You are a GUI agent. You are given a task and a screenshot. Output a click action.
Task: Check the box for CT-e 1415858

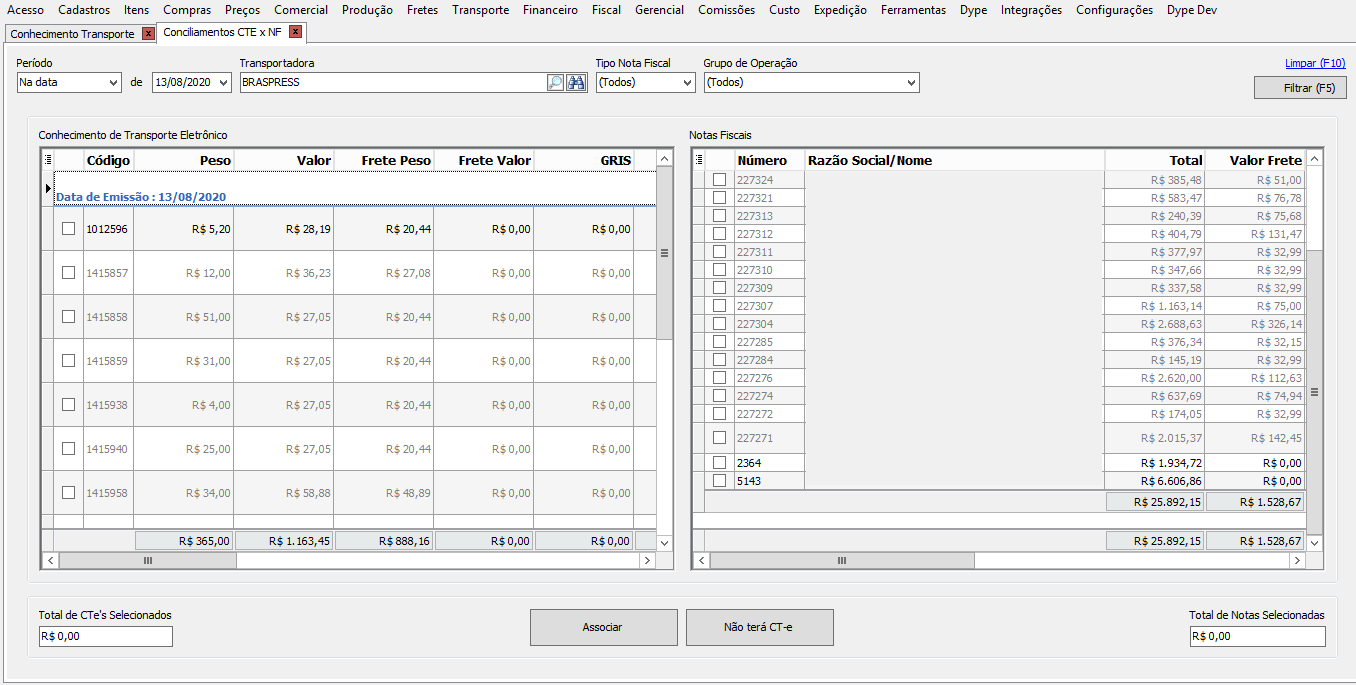(x=68, y=316)
